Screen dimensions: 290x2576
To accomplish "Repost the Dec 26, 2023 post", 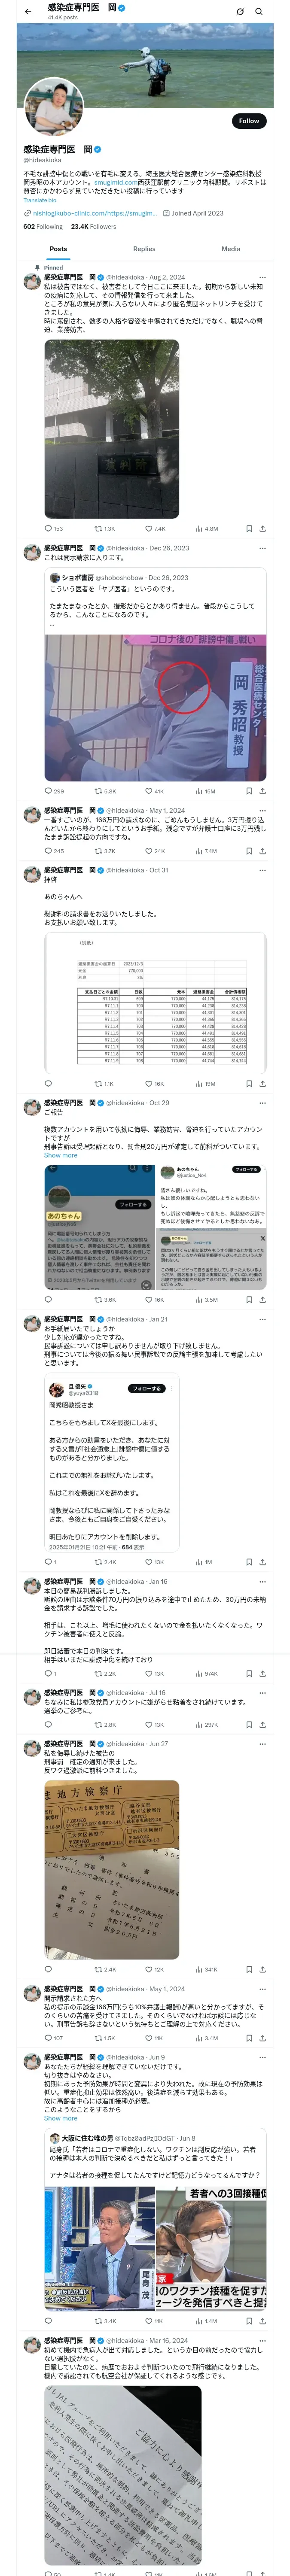I will (104, 791).
